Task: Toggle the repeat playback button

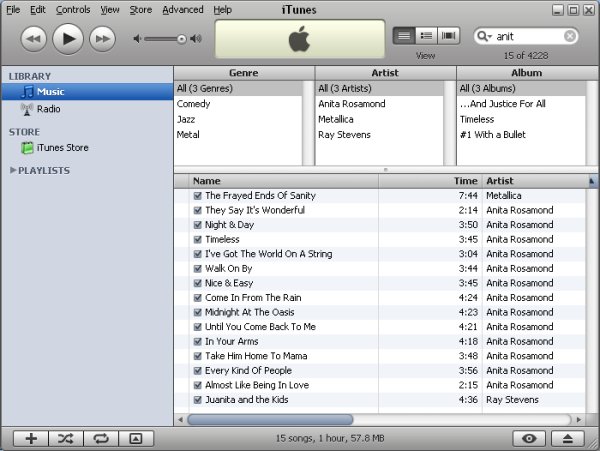Action: tap(101, 438)
